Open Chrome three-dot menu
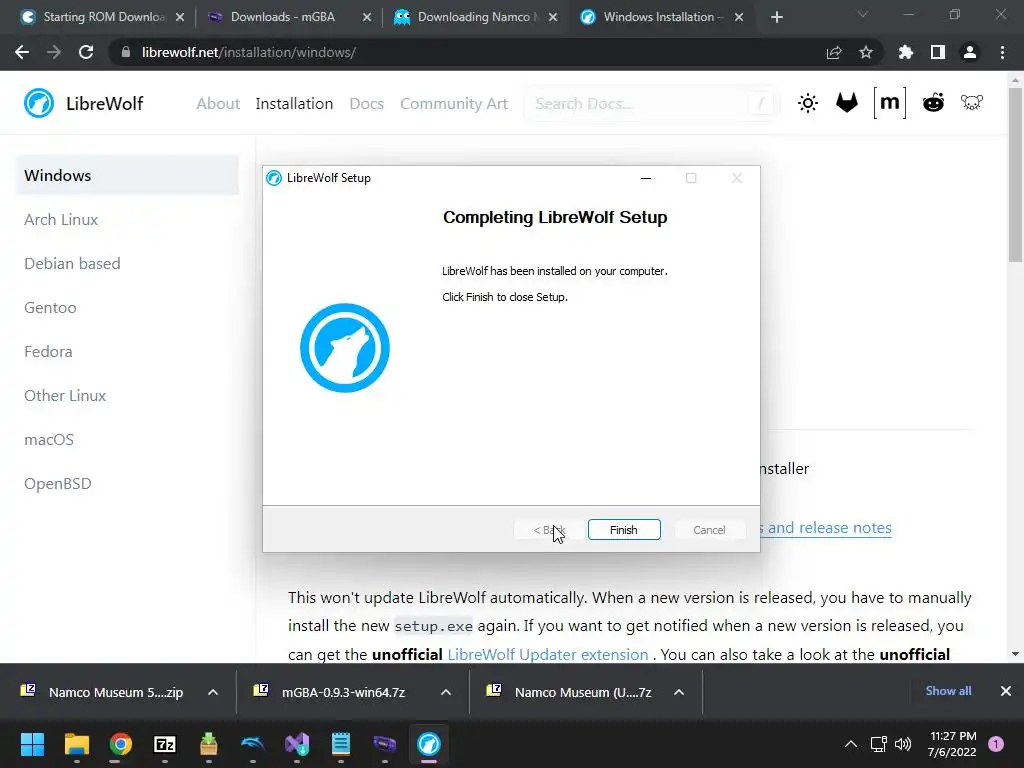This screenshot has height=768, width=1024. tap(1002, 52)
